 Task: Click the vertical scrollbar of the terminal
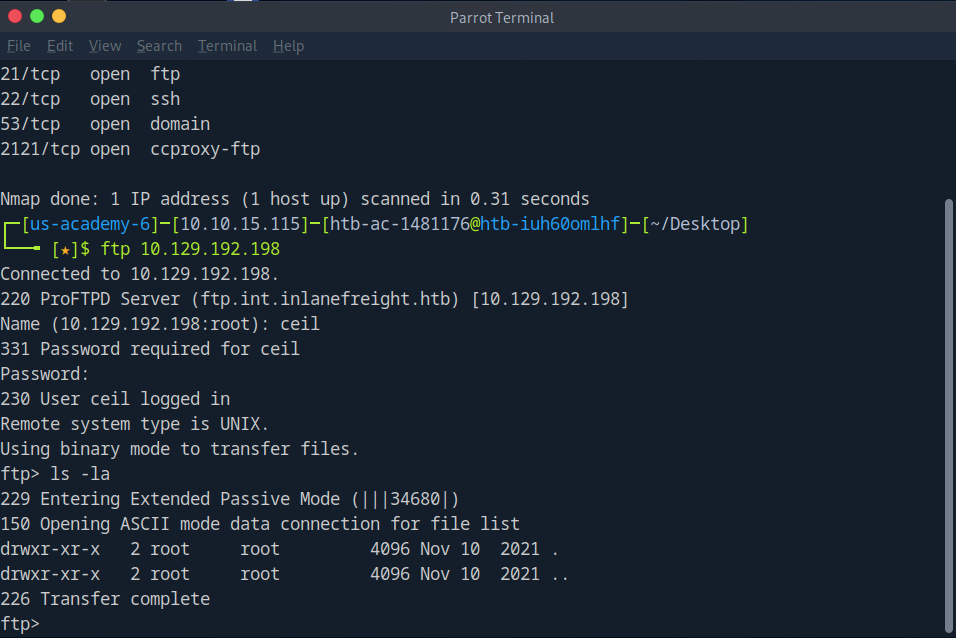pos(949,400)
